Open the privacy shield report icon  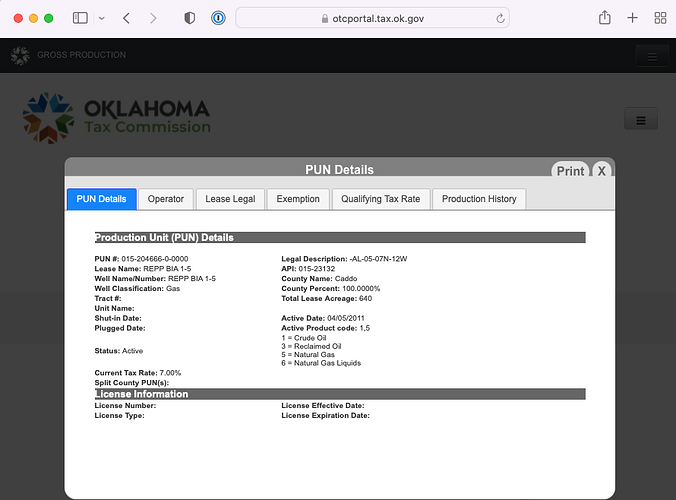[x=190, y=18]
